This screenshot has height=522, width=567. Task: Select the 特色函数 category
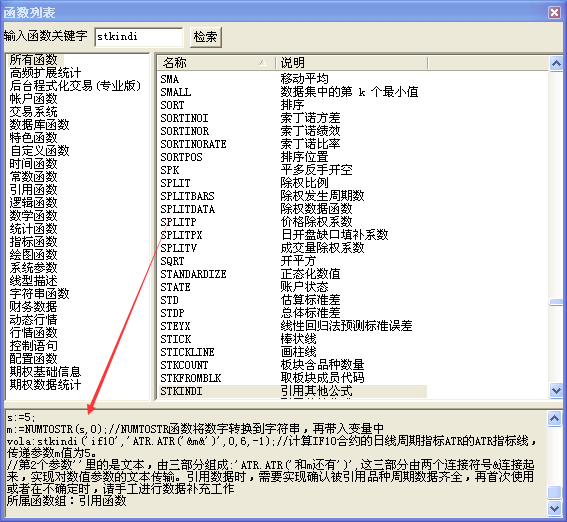coord(34,138)
